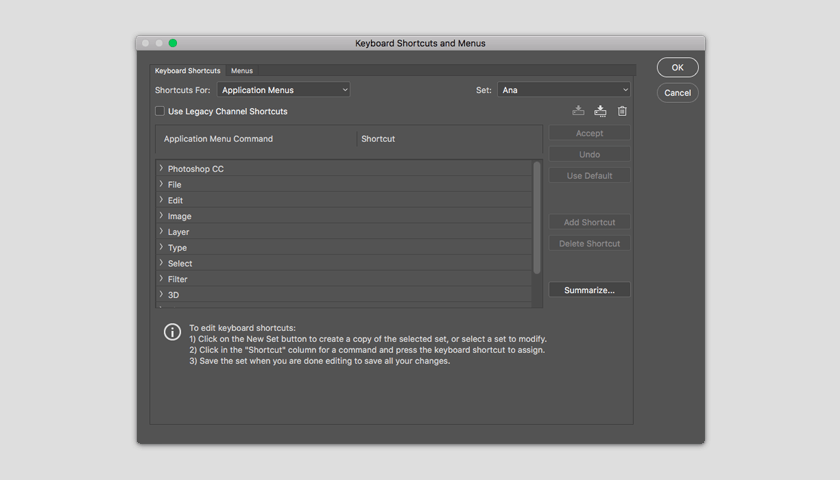Click the command list vertical scrollbar

click(x=537, y=218)
